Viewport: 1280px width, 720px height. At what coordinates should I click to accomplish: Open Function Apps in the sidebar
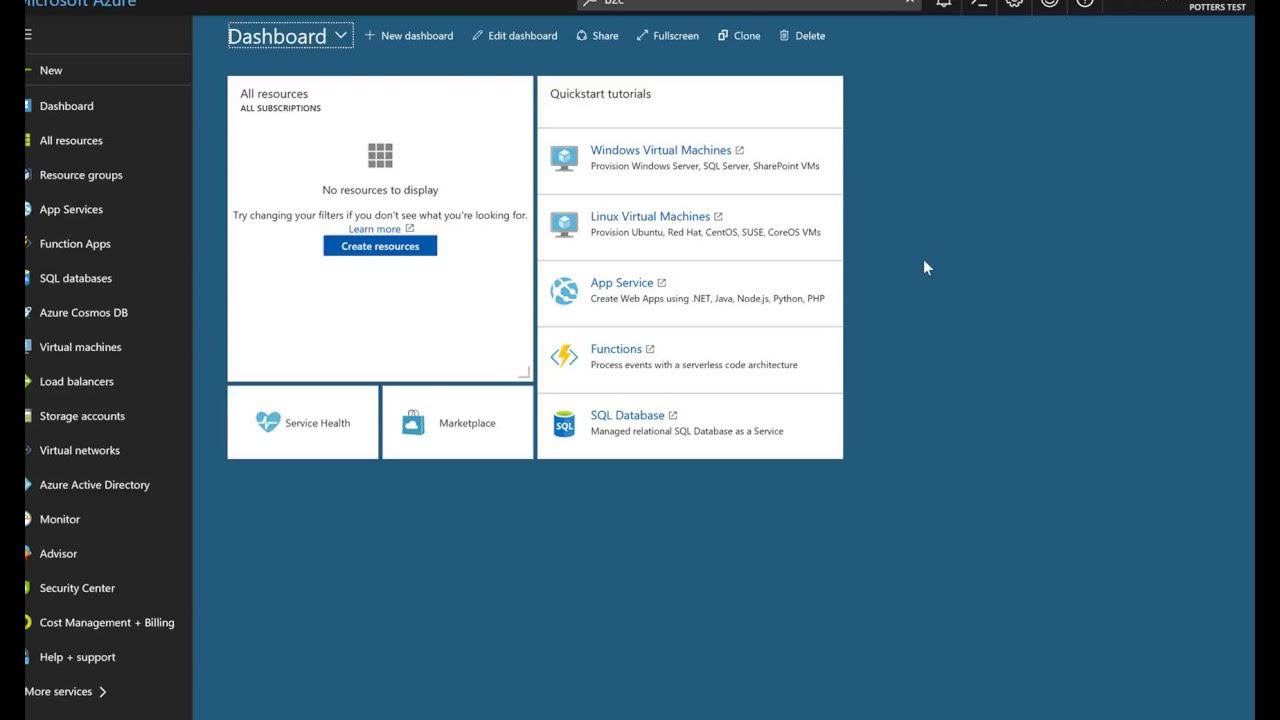click(108, 244)
